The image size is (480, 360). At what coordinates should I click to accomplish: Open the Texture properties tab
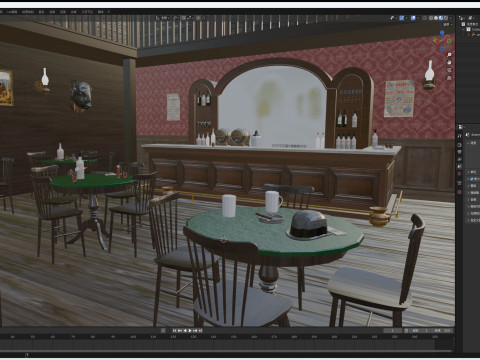(459, 192)
